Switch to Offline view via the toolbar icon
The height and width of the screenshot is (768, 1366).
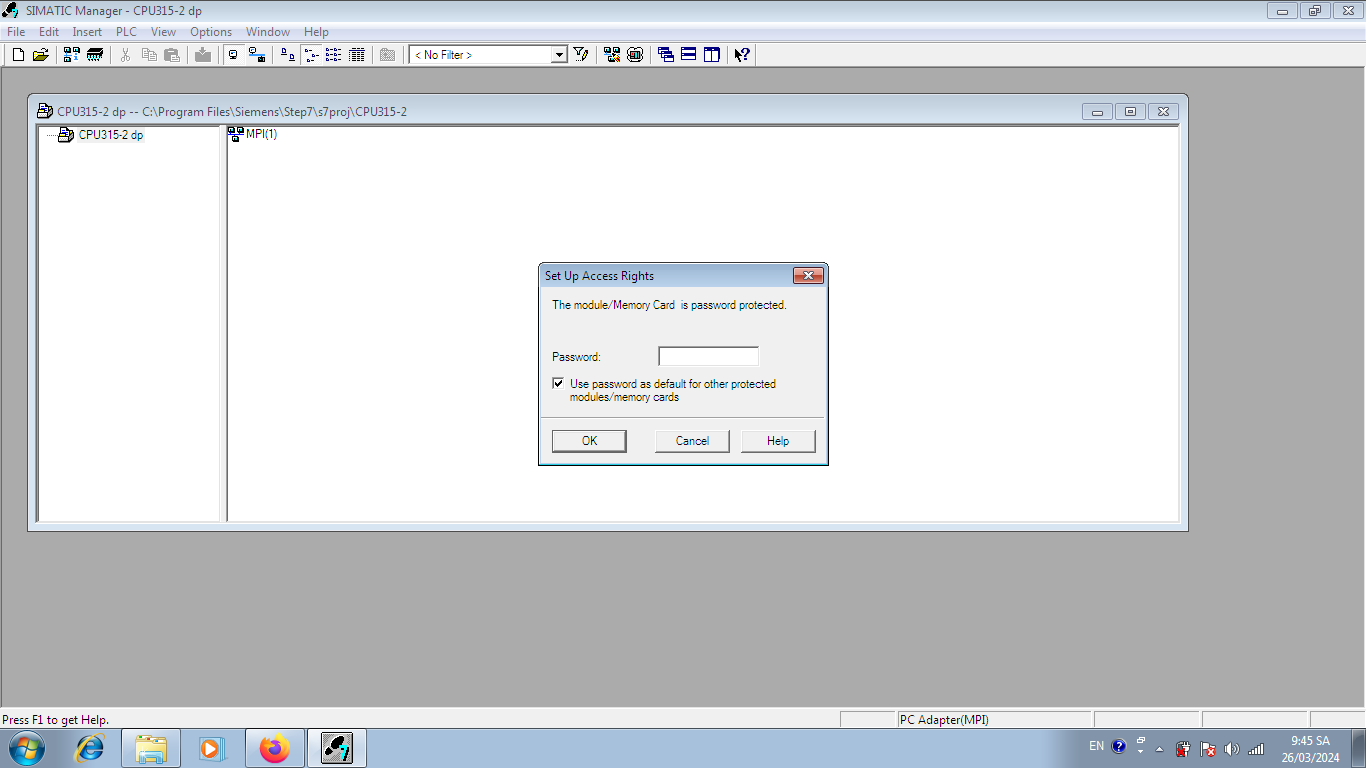pyautogui.click(x=234, y=55)
